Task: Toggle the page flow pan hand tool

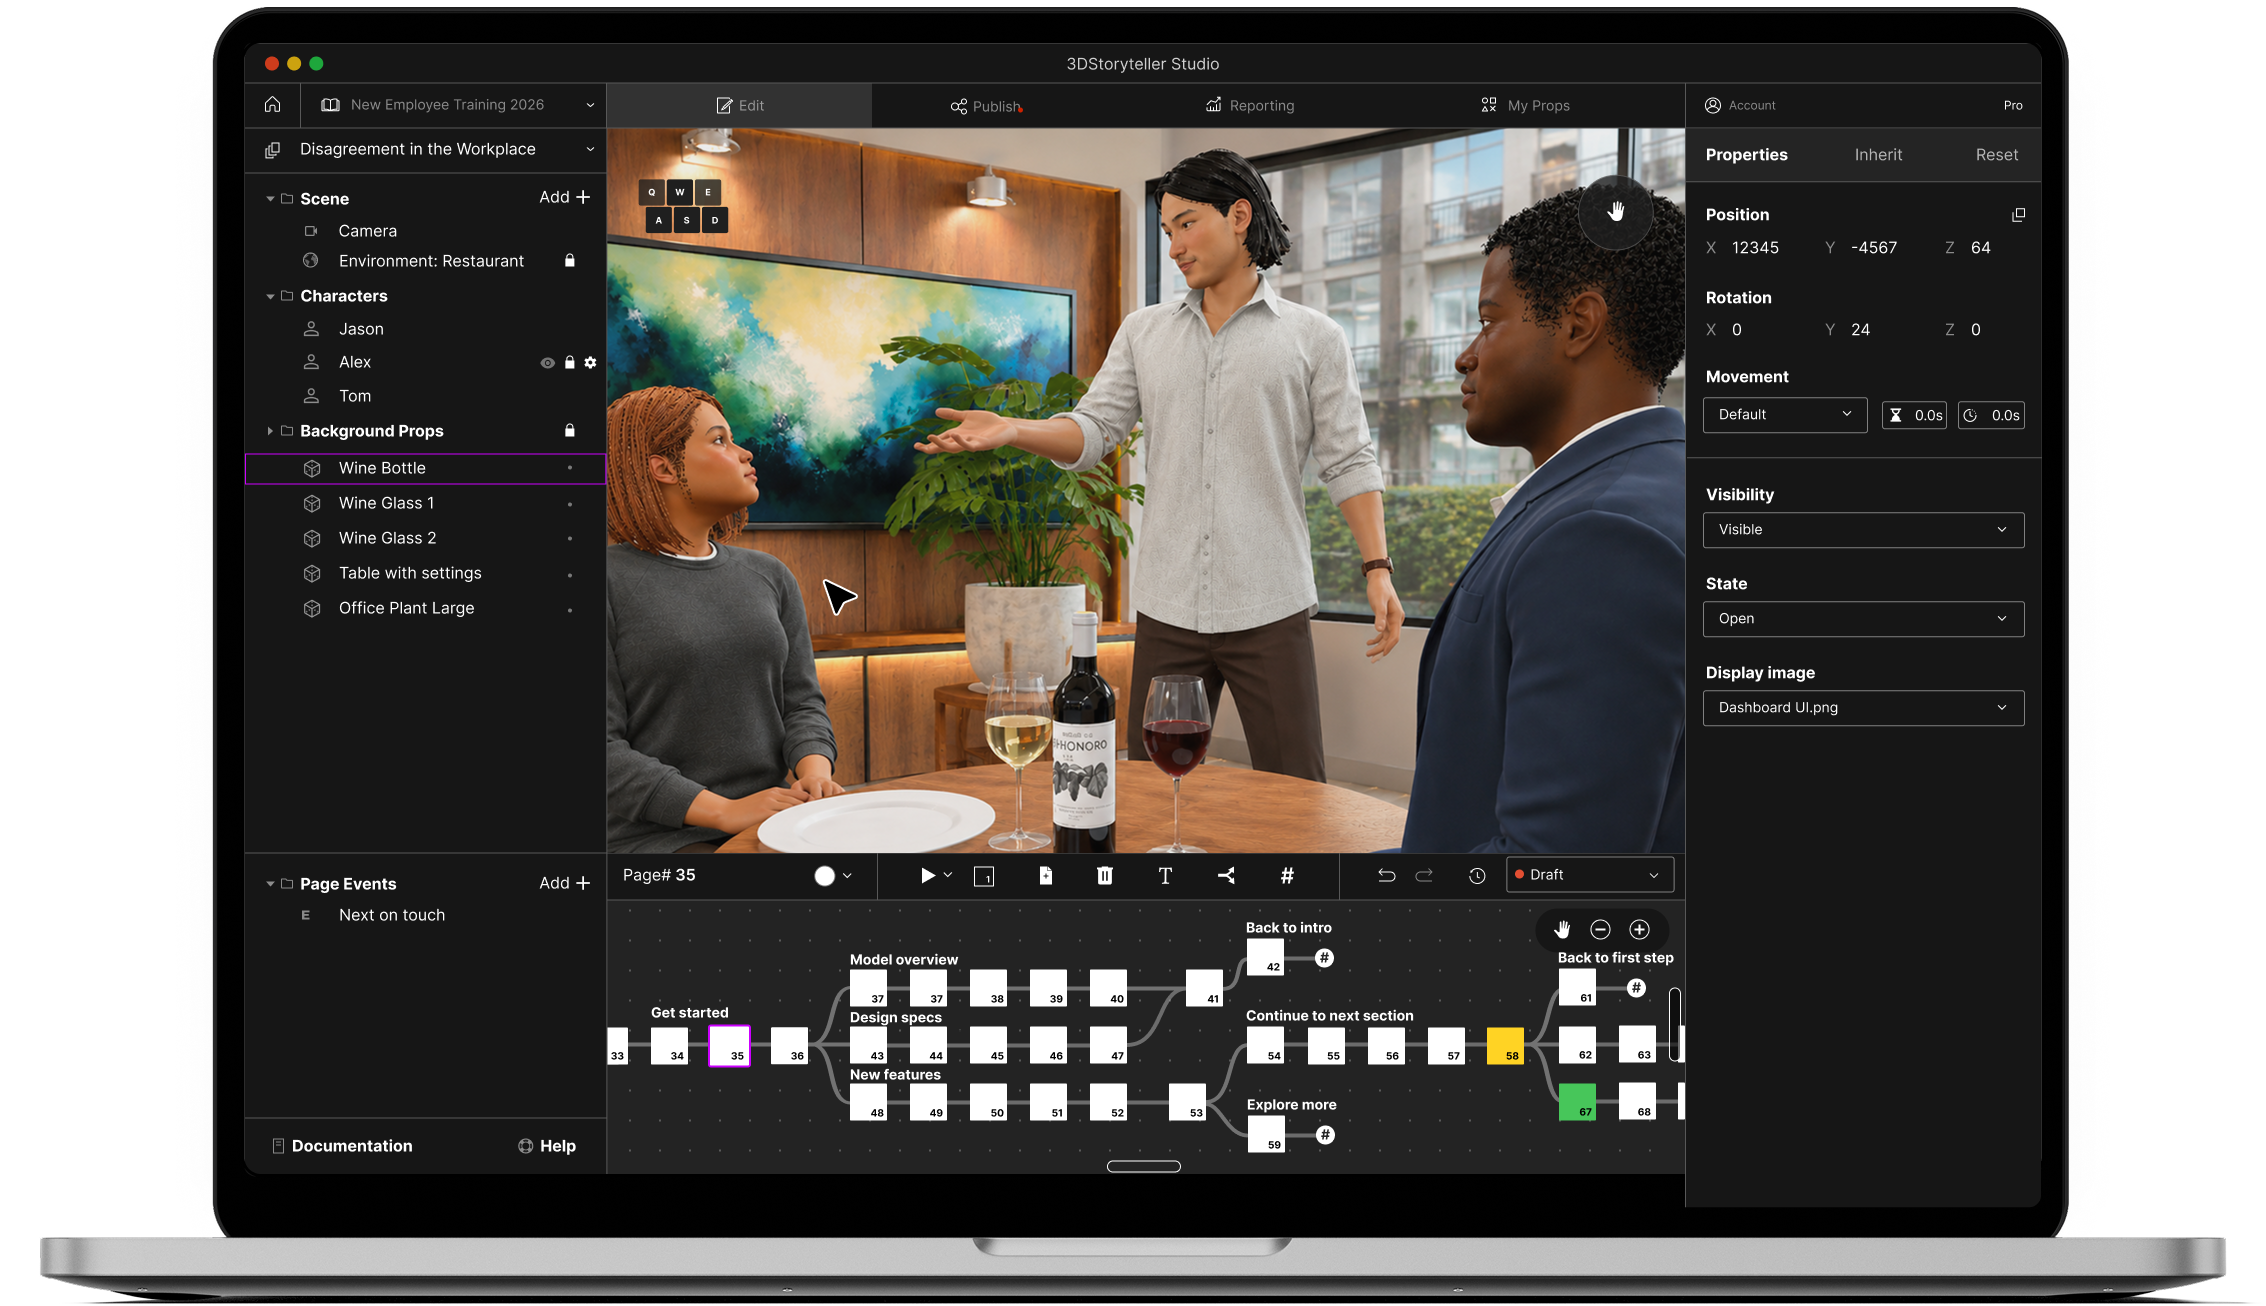Action: (x=1562, y=930)
